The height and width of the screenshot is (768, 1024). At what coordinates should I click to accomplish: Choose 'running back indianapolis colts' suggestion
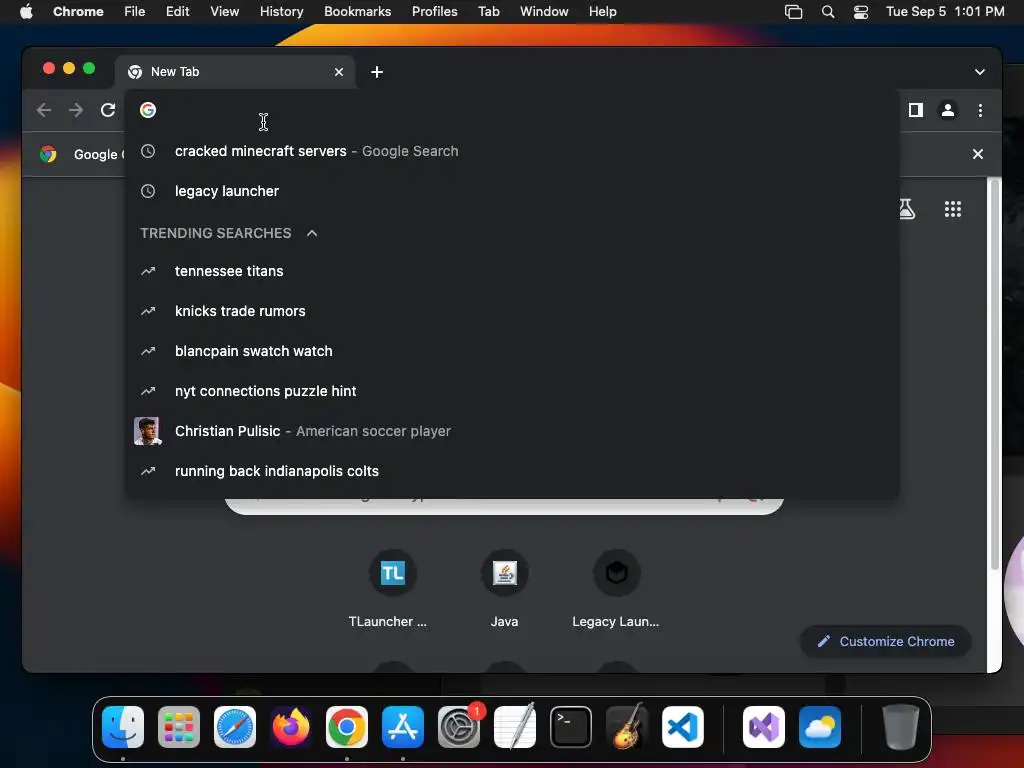512,471
